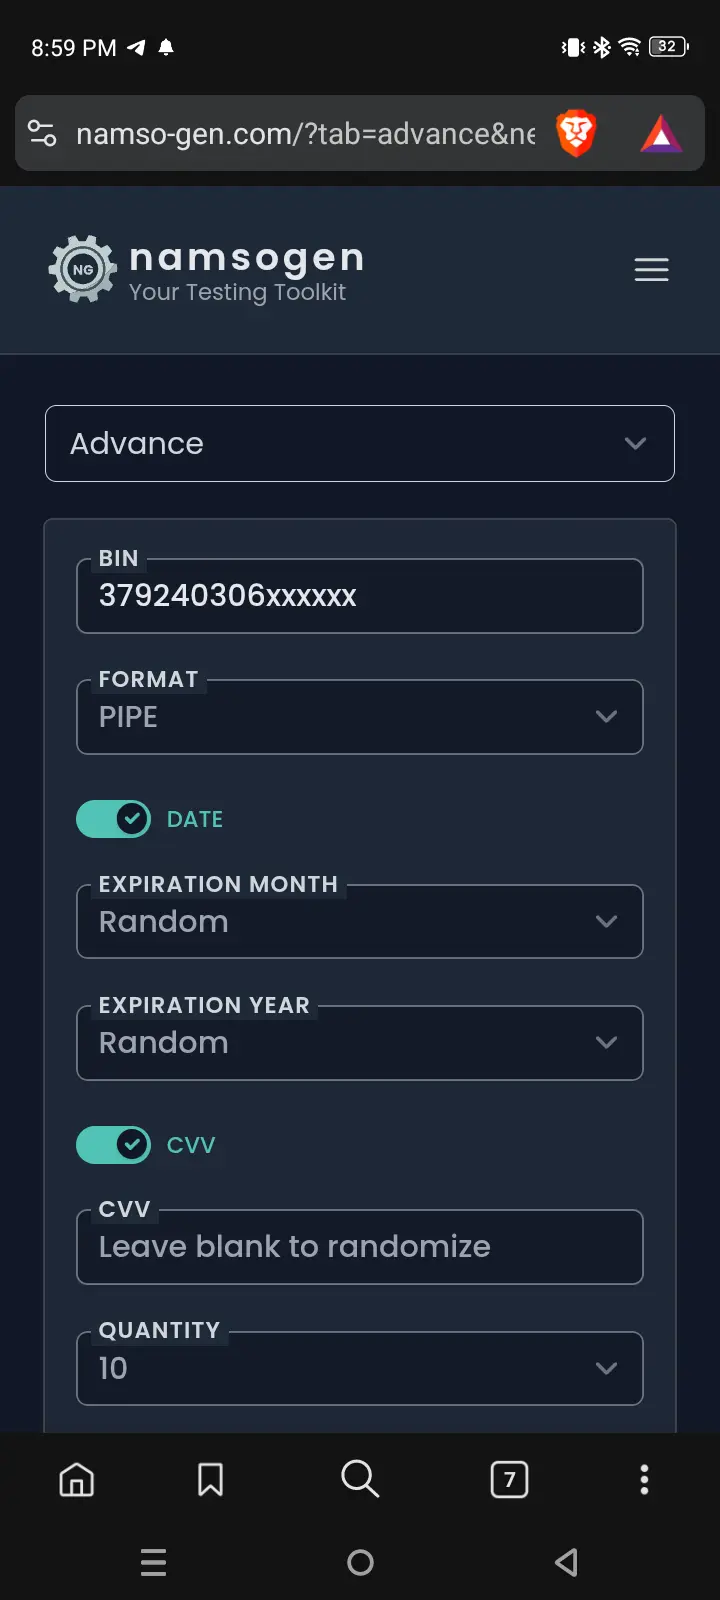Viewport: 720px width, 1600px height.
Task: Tap the Android back navigation button
Action: [x=566, y=1562]
